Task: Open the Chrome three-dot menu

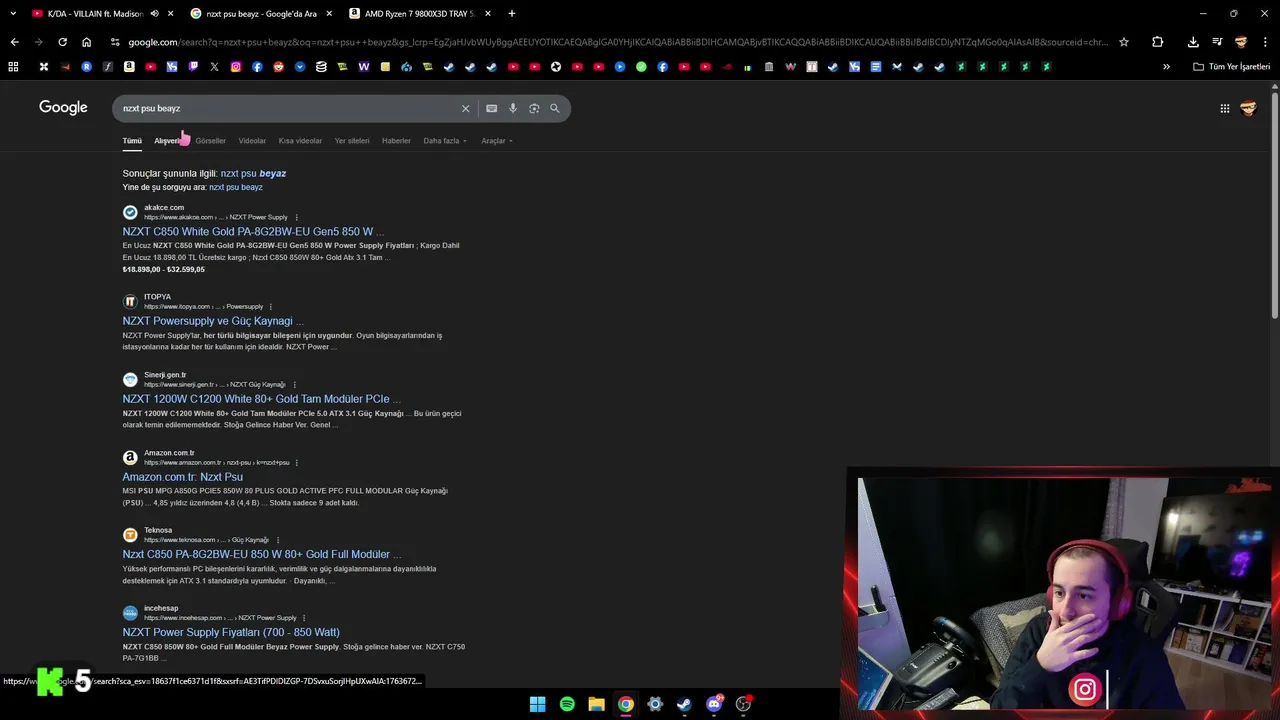Action: tap(1265, 42)
